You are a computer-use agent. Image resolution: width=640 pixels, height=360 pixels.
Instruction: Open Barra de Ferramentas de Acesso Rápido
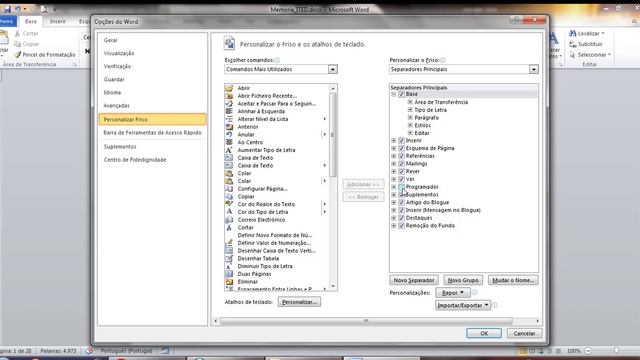coord(152,133)
